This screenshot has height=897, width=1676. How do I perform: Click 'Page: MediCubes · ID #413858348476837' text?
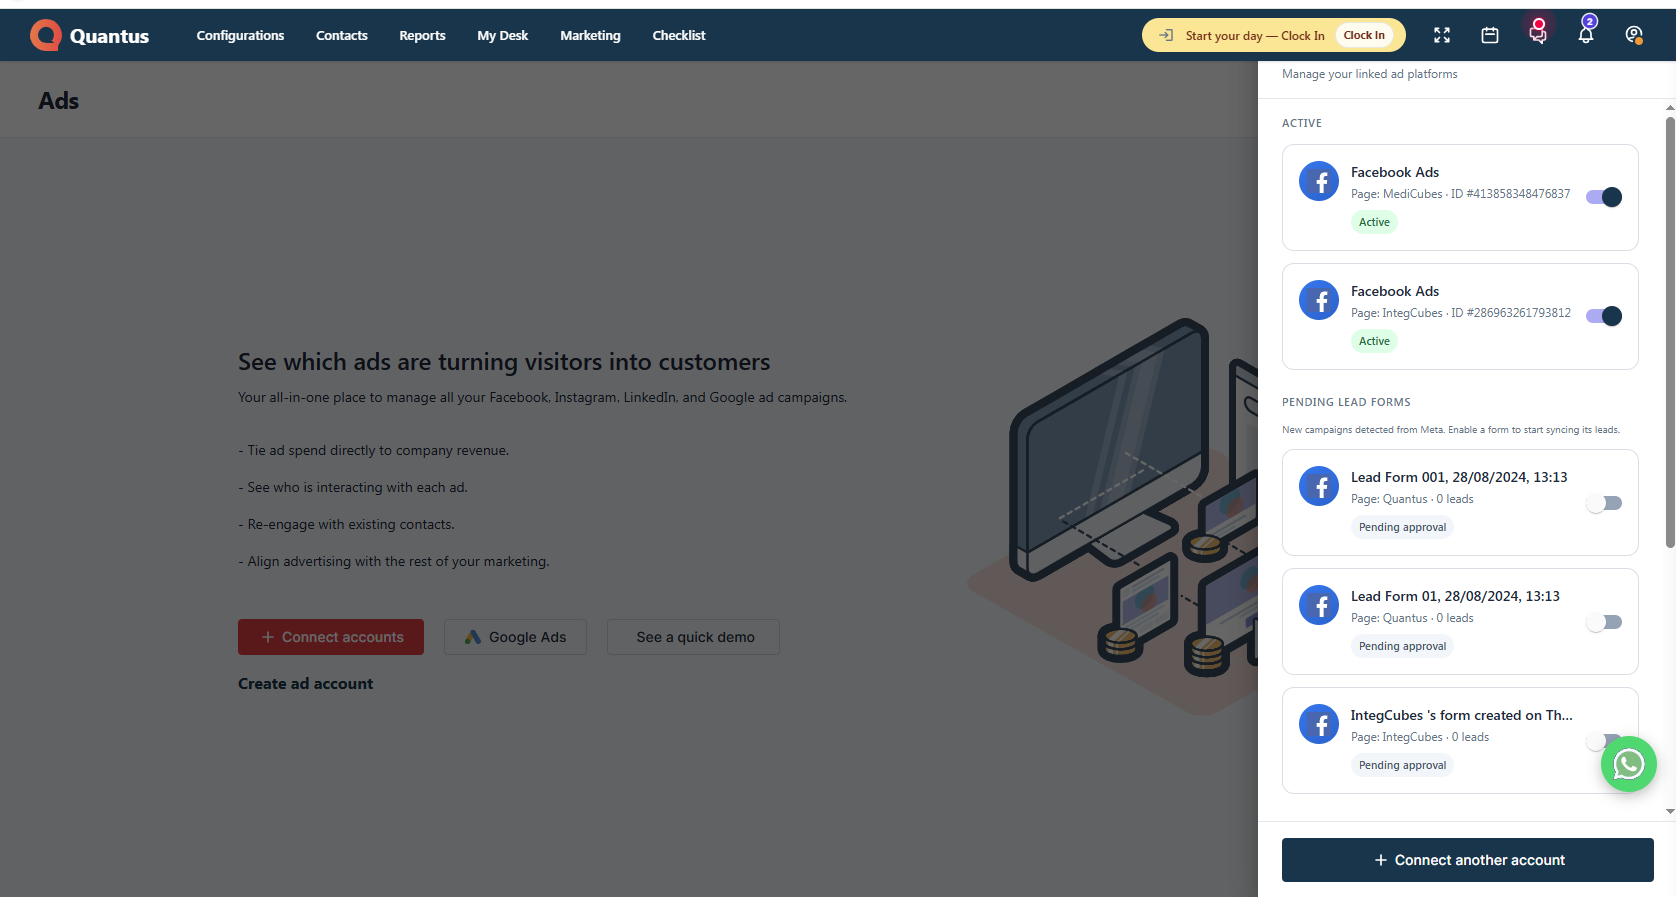tap(1460, 194)
